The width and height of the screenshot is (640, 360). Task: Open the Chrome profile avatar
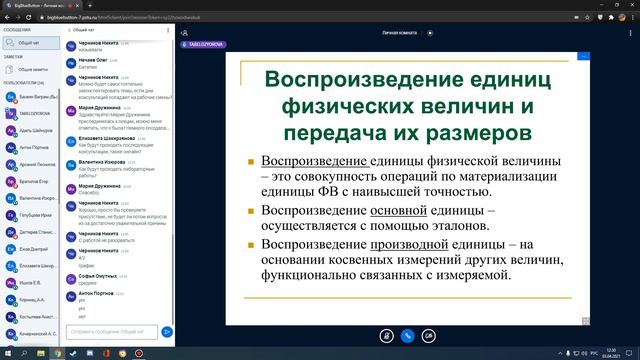coord(622,18)
